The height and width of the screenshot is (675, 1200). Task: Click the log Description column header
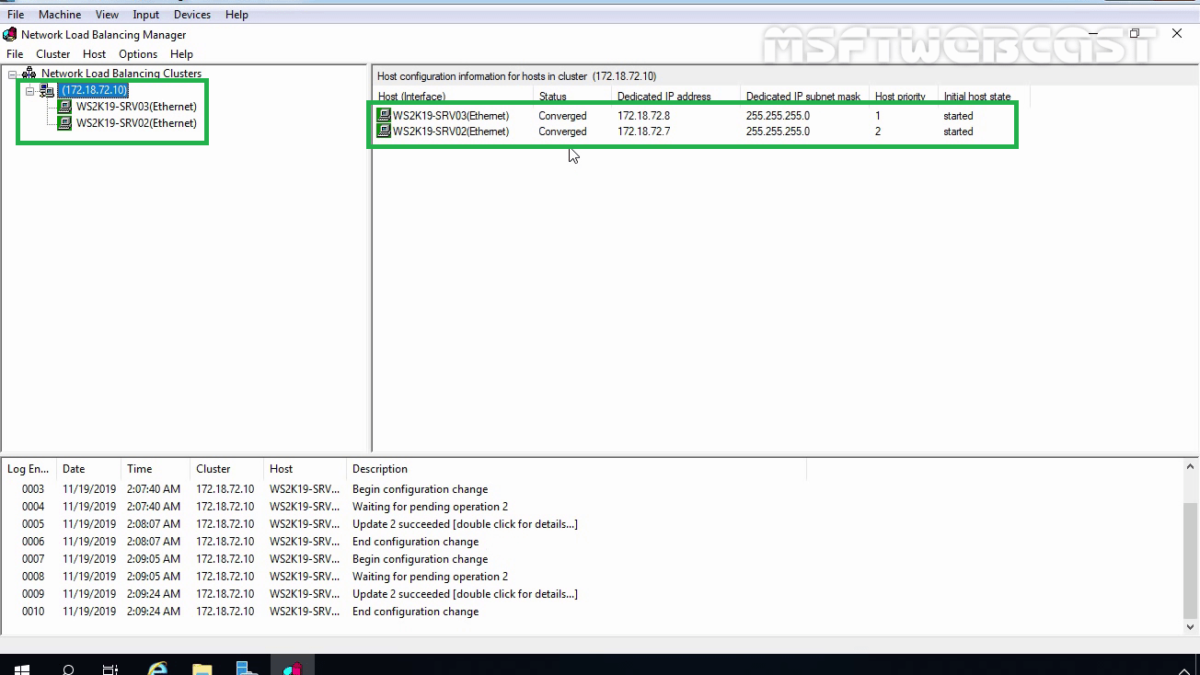point(576,469)
